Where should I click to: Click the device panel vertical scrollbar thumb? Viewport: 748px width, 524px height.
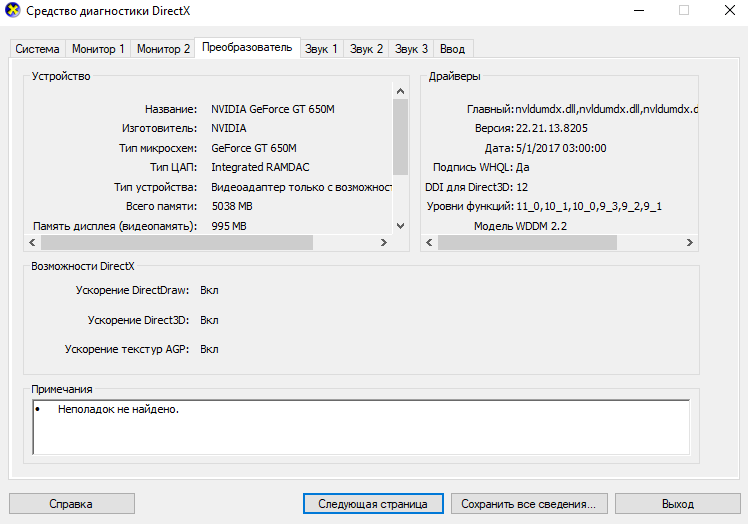click(400, 137)
